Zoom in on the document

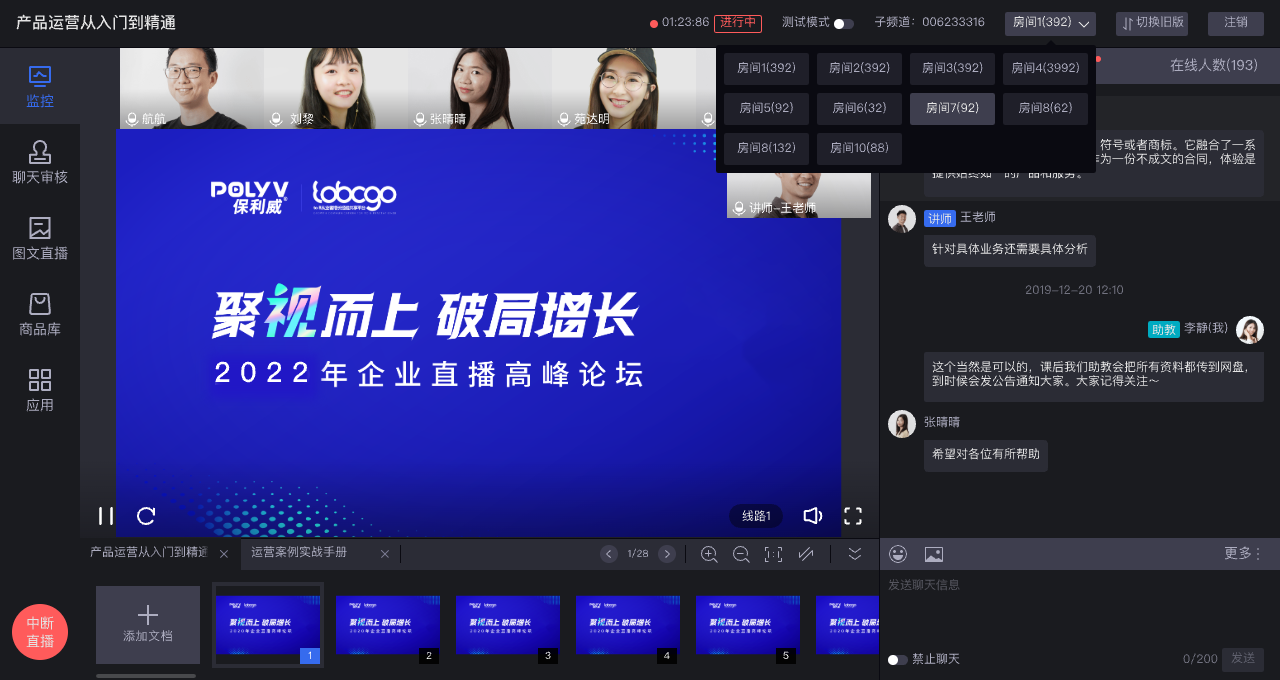(709, 554)
